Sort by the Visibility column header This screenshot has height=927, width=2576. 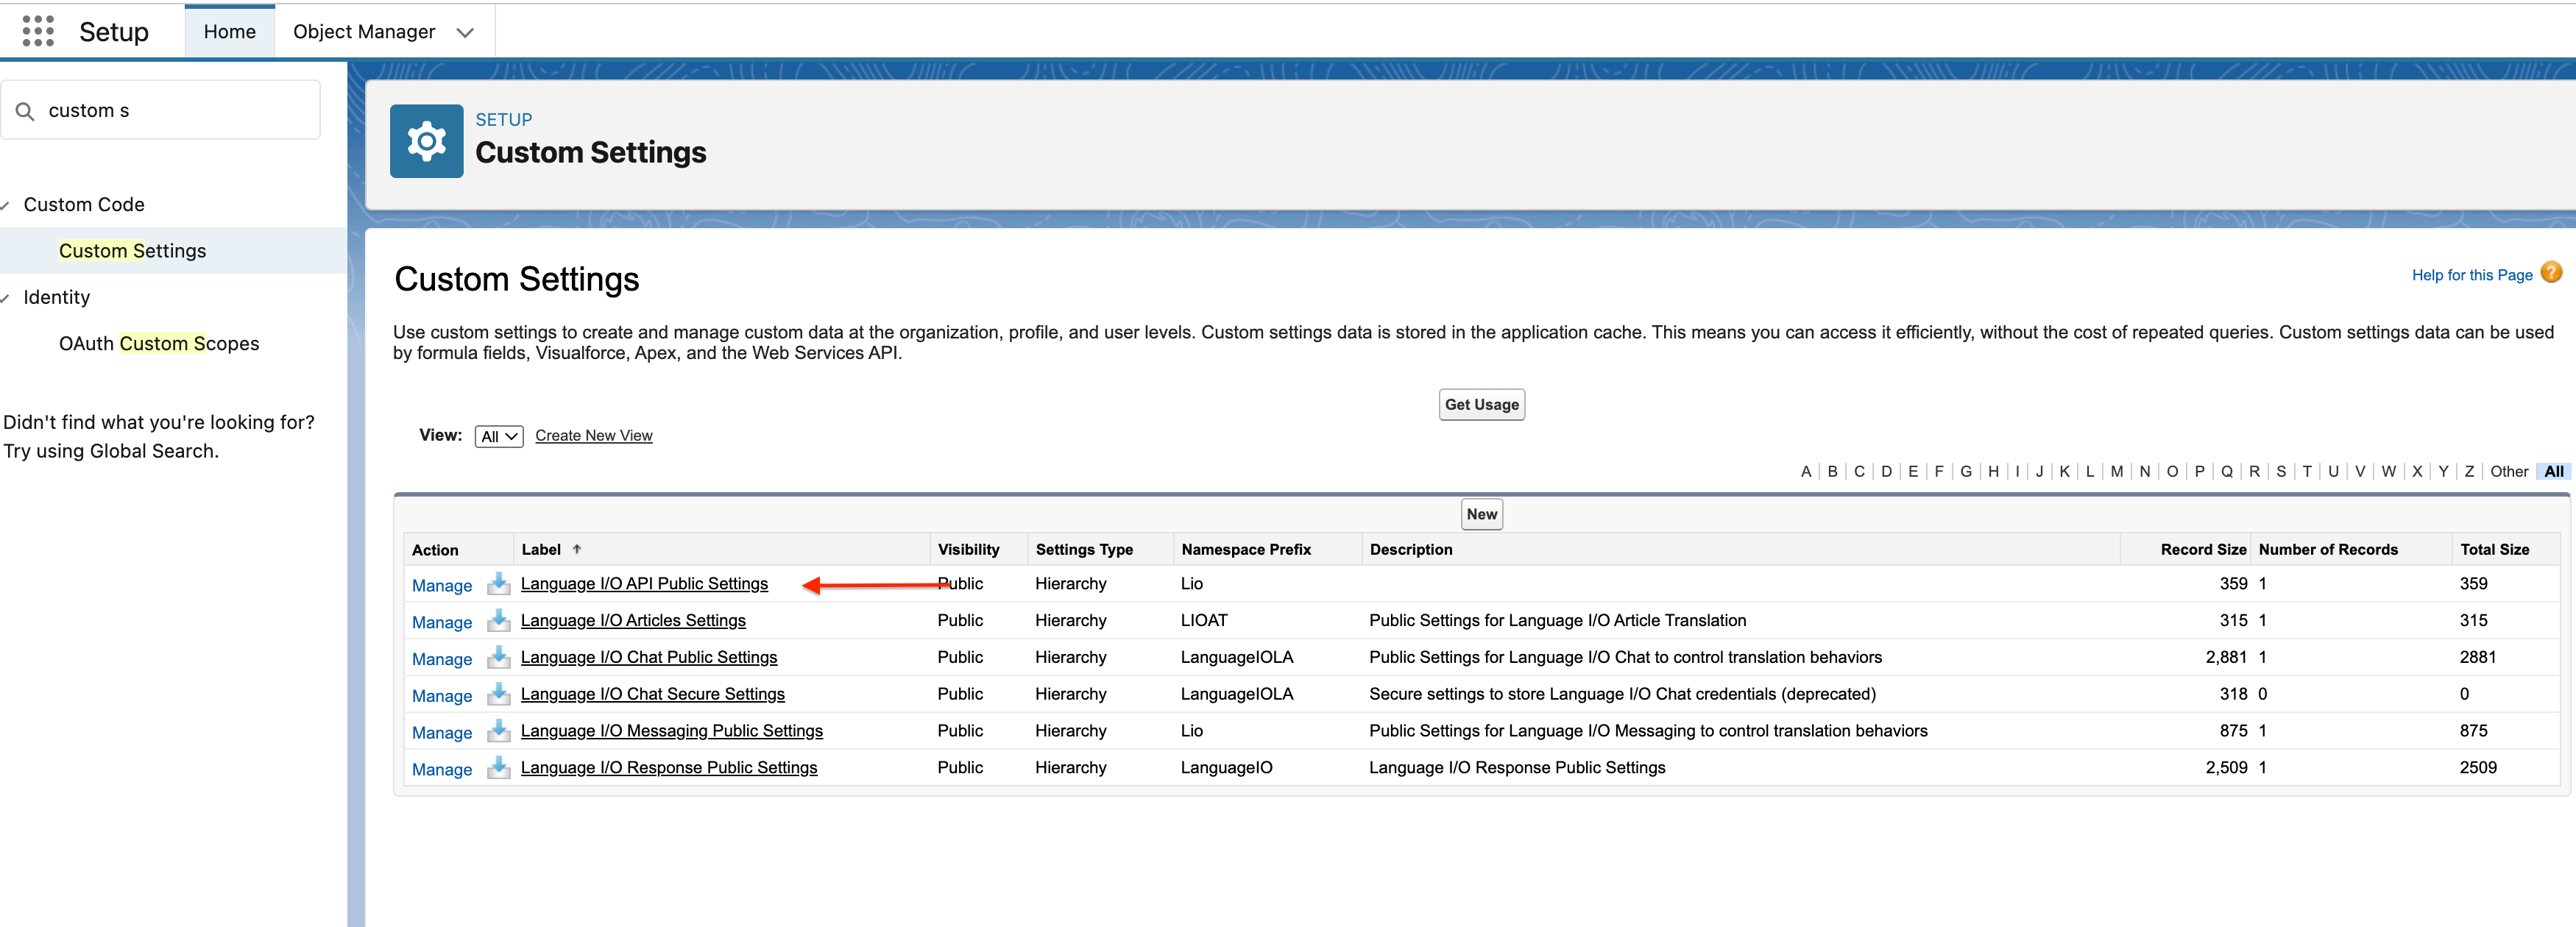coord(968,549)
